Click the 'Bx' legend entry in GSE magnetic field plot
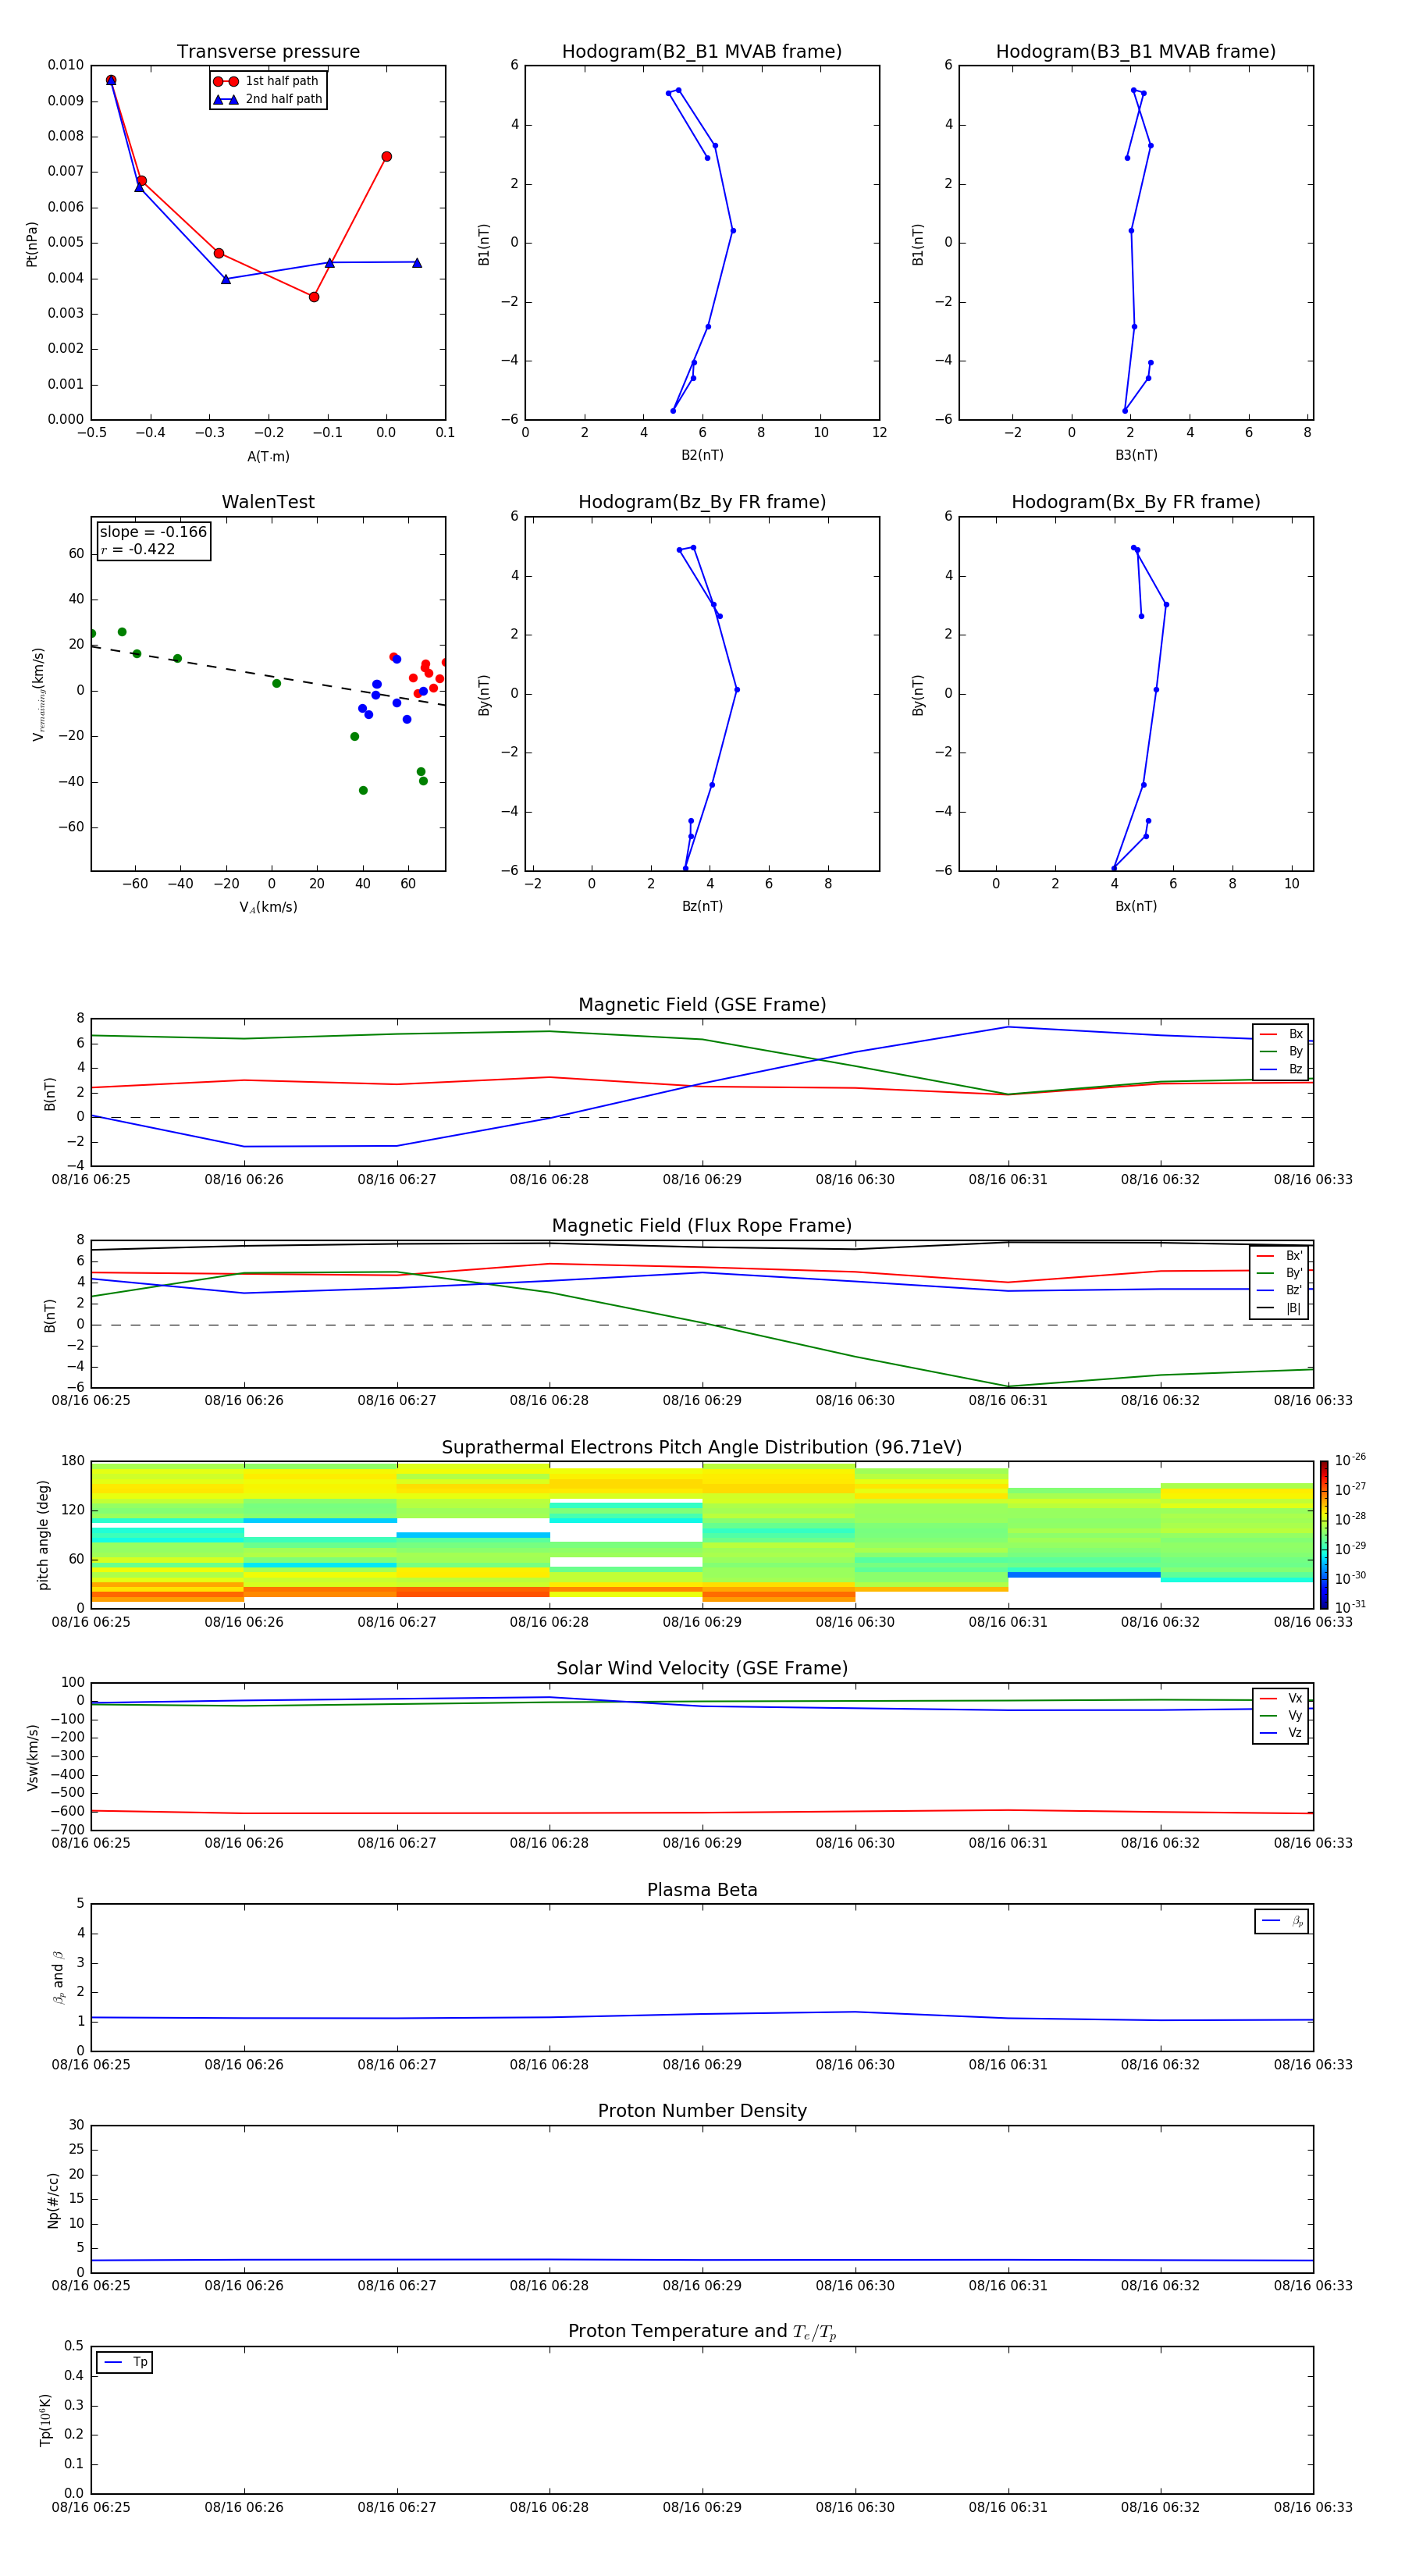1405x2576 pixels. click(x=1281, y=1034)
